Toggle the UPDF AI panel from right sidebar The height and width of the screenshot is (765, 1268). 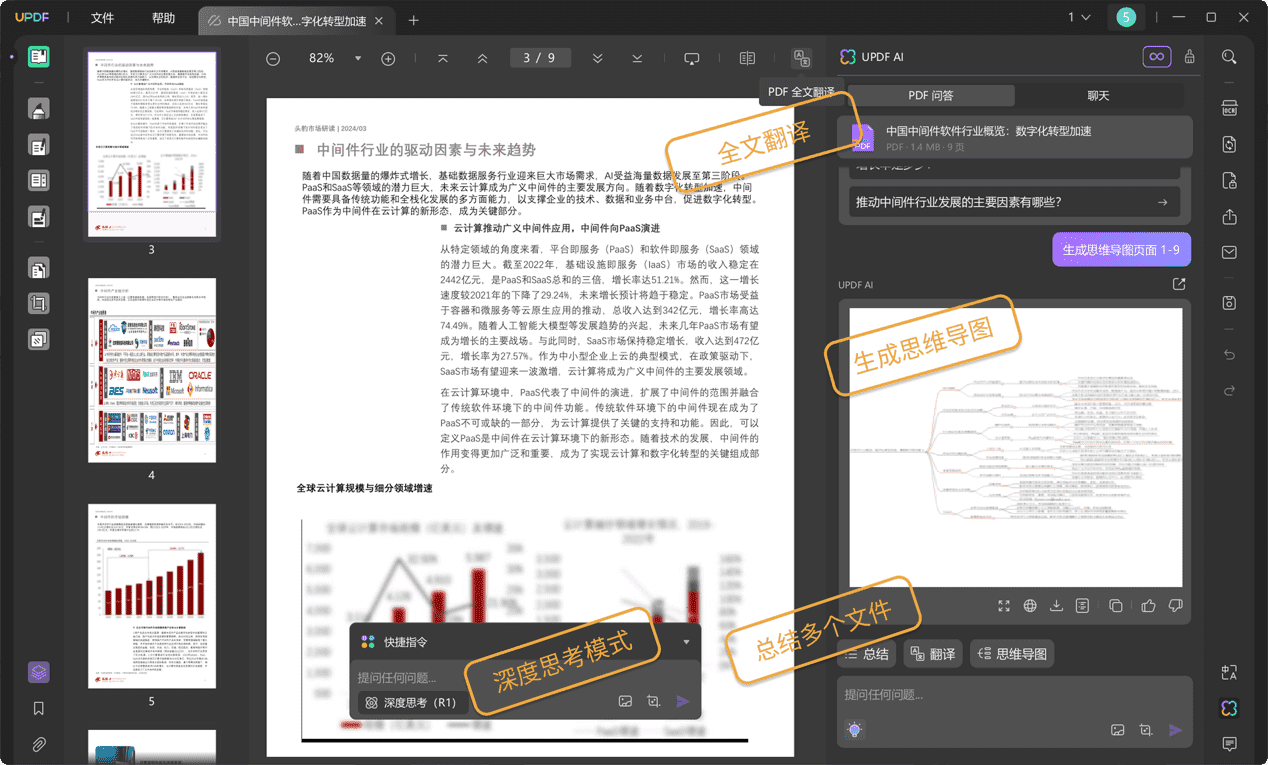click(1230, 708)
